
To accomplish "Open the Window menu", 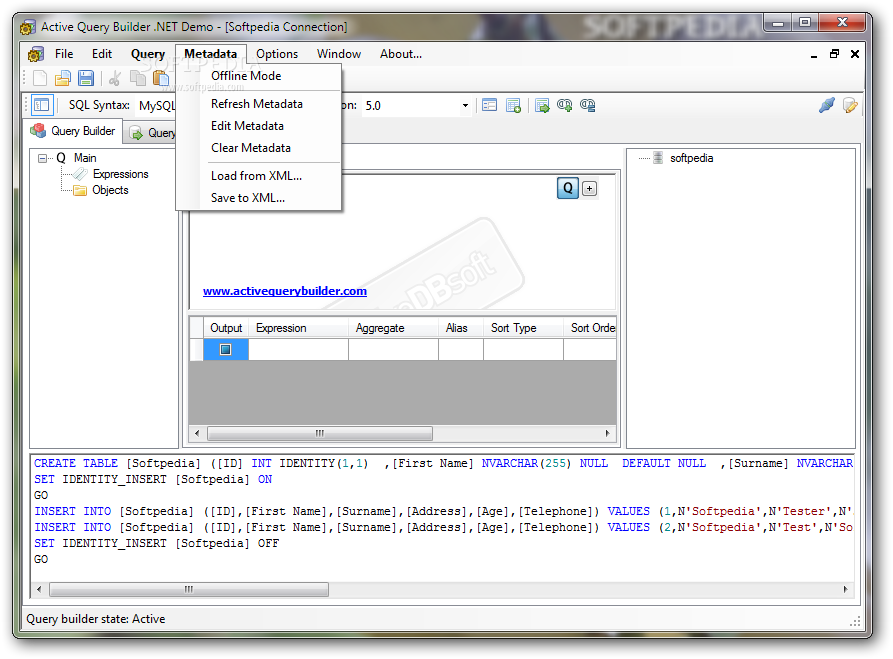I will click(339, 54).
